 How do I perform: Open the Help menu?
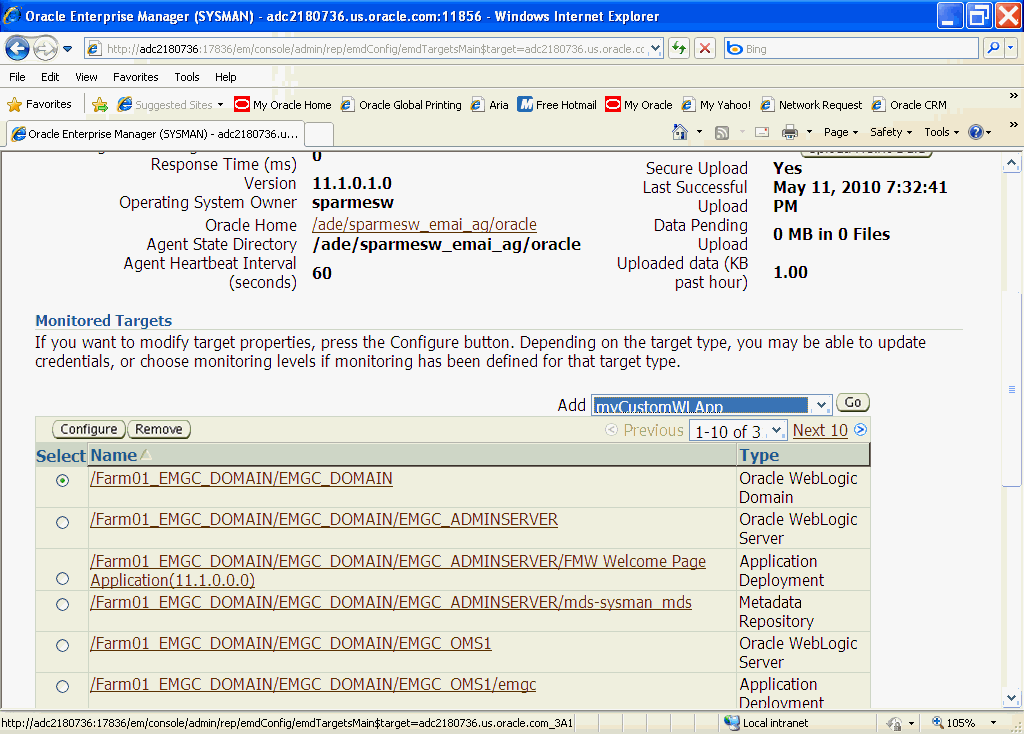(226, 77)
